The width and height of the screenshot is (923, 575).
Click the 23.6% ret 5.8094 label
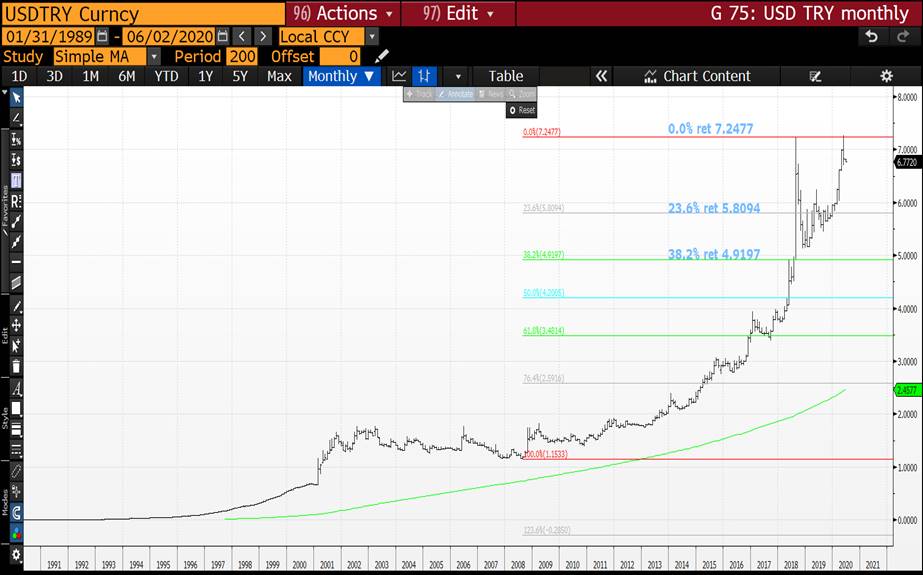[714, 208]
